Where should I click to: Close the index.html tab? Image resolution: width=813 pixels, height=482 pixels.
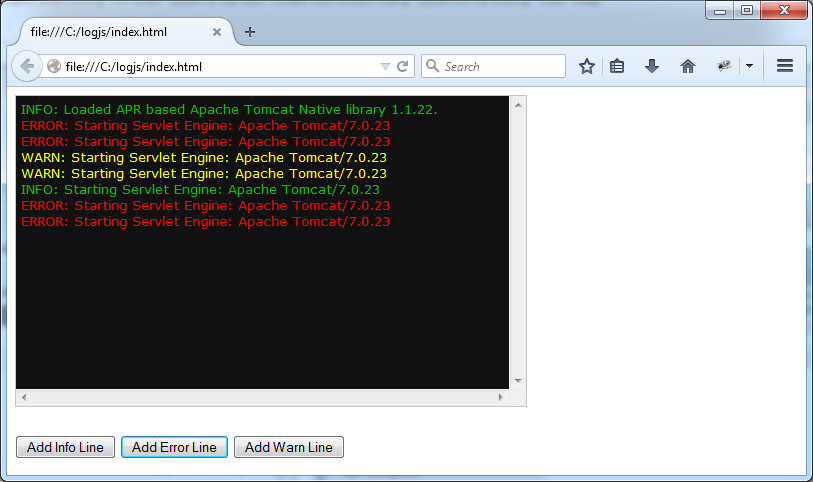click(x=217, y=32)
